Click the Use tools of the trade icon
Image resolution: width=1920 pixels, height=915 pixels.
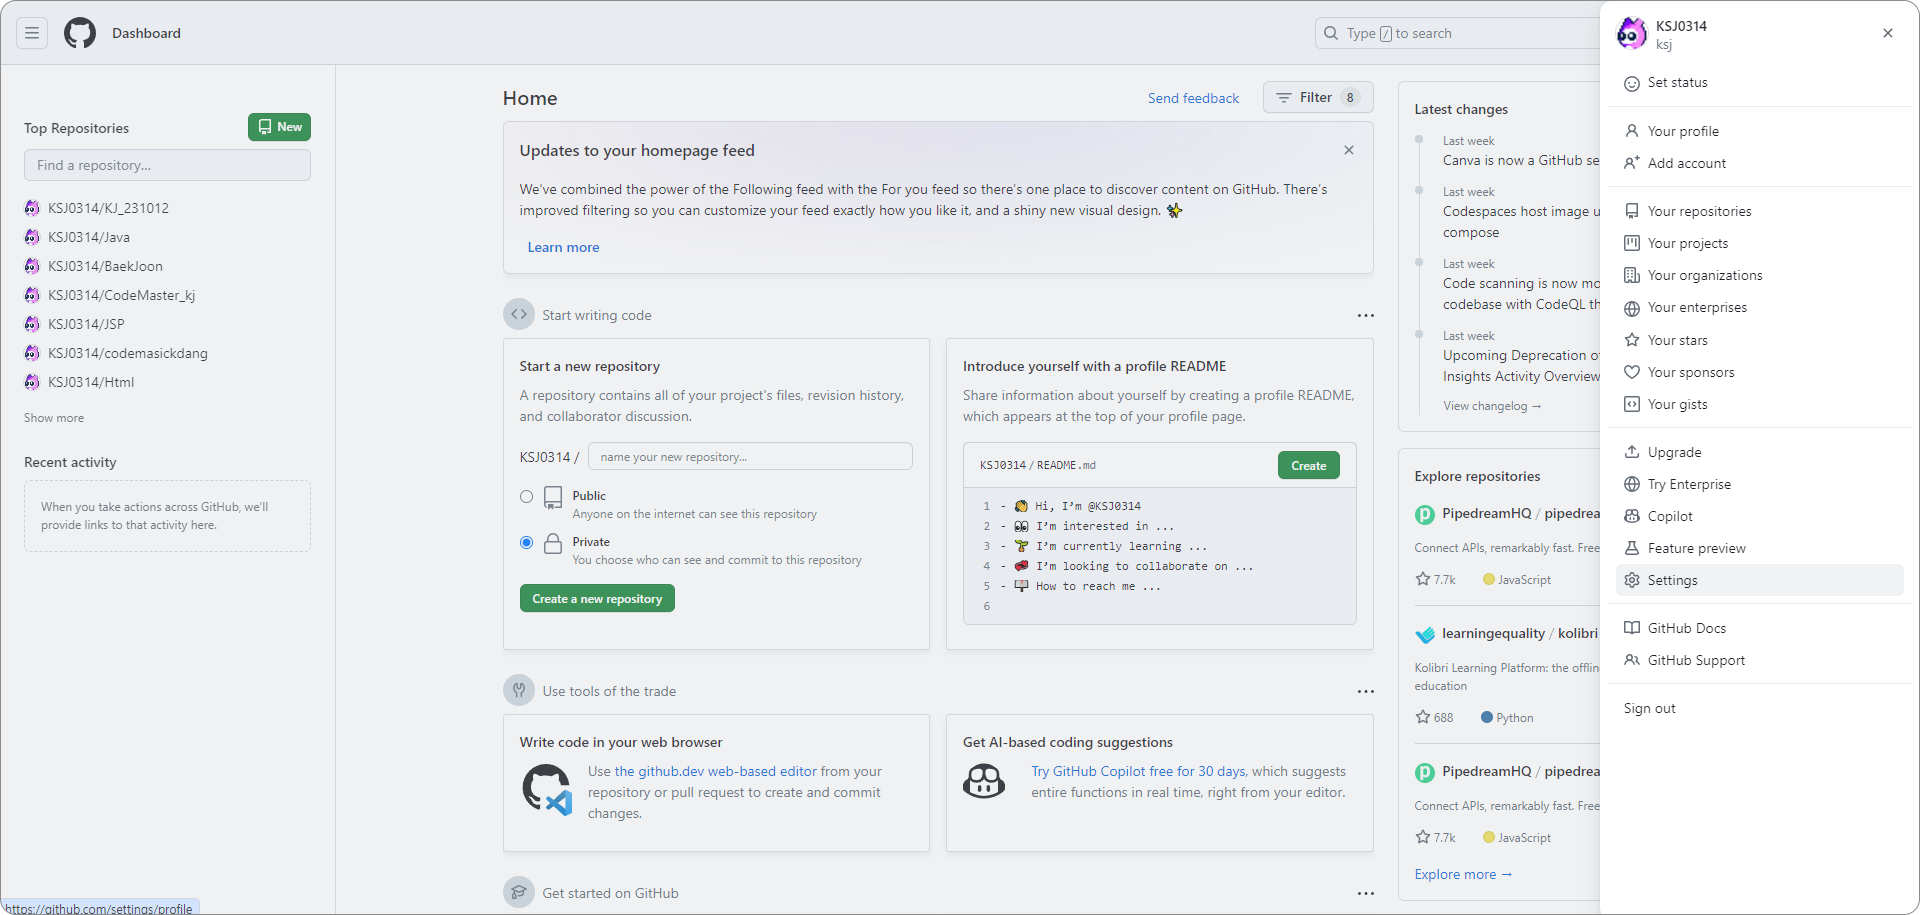[519, 690]
